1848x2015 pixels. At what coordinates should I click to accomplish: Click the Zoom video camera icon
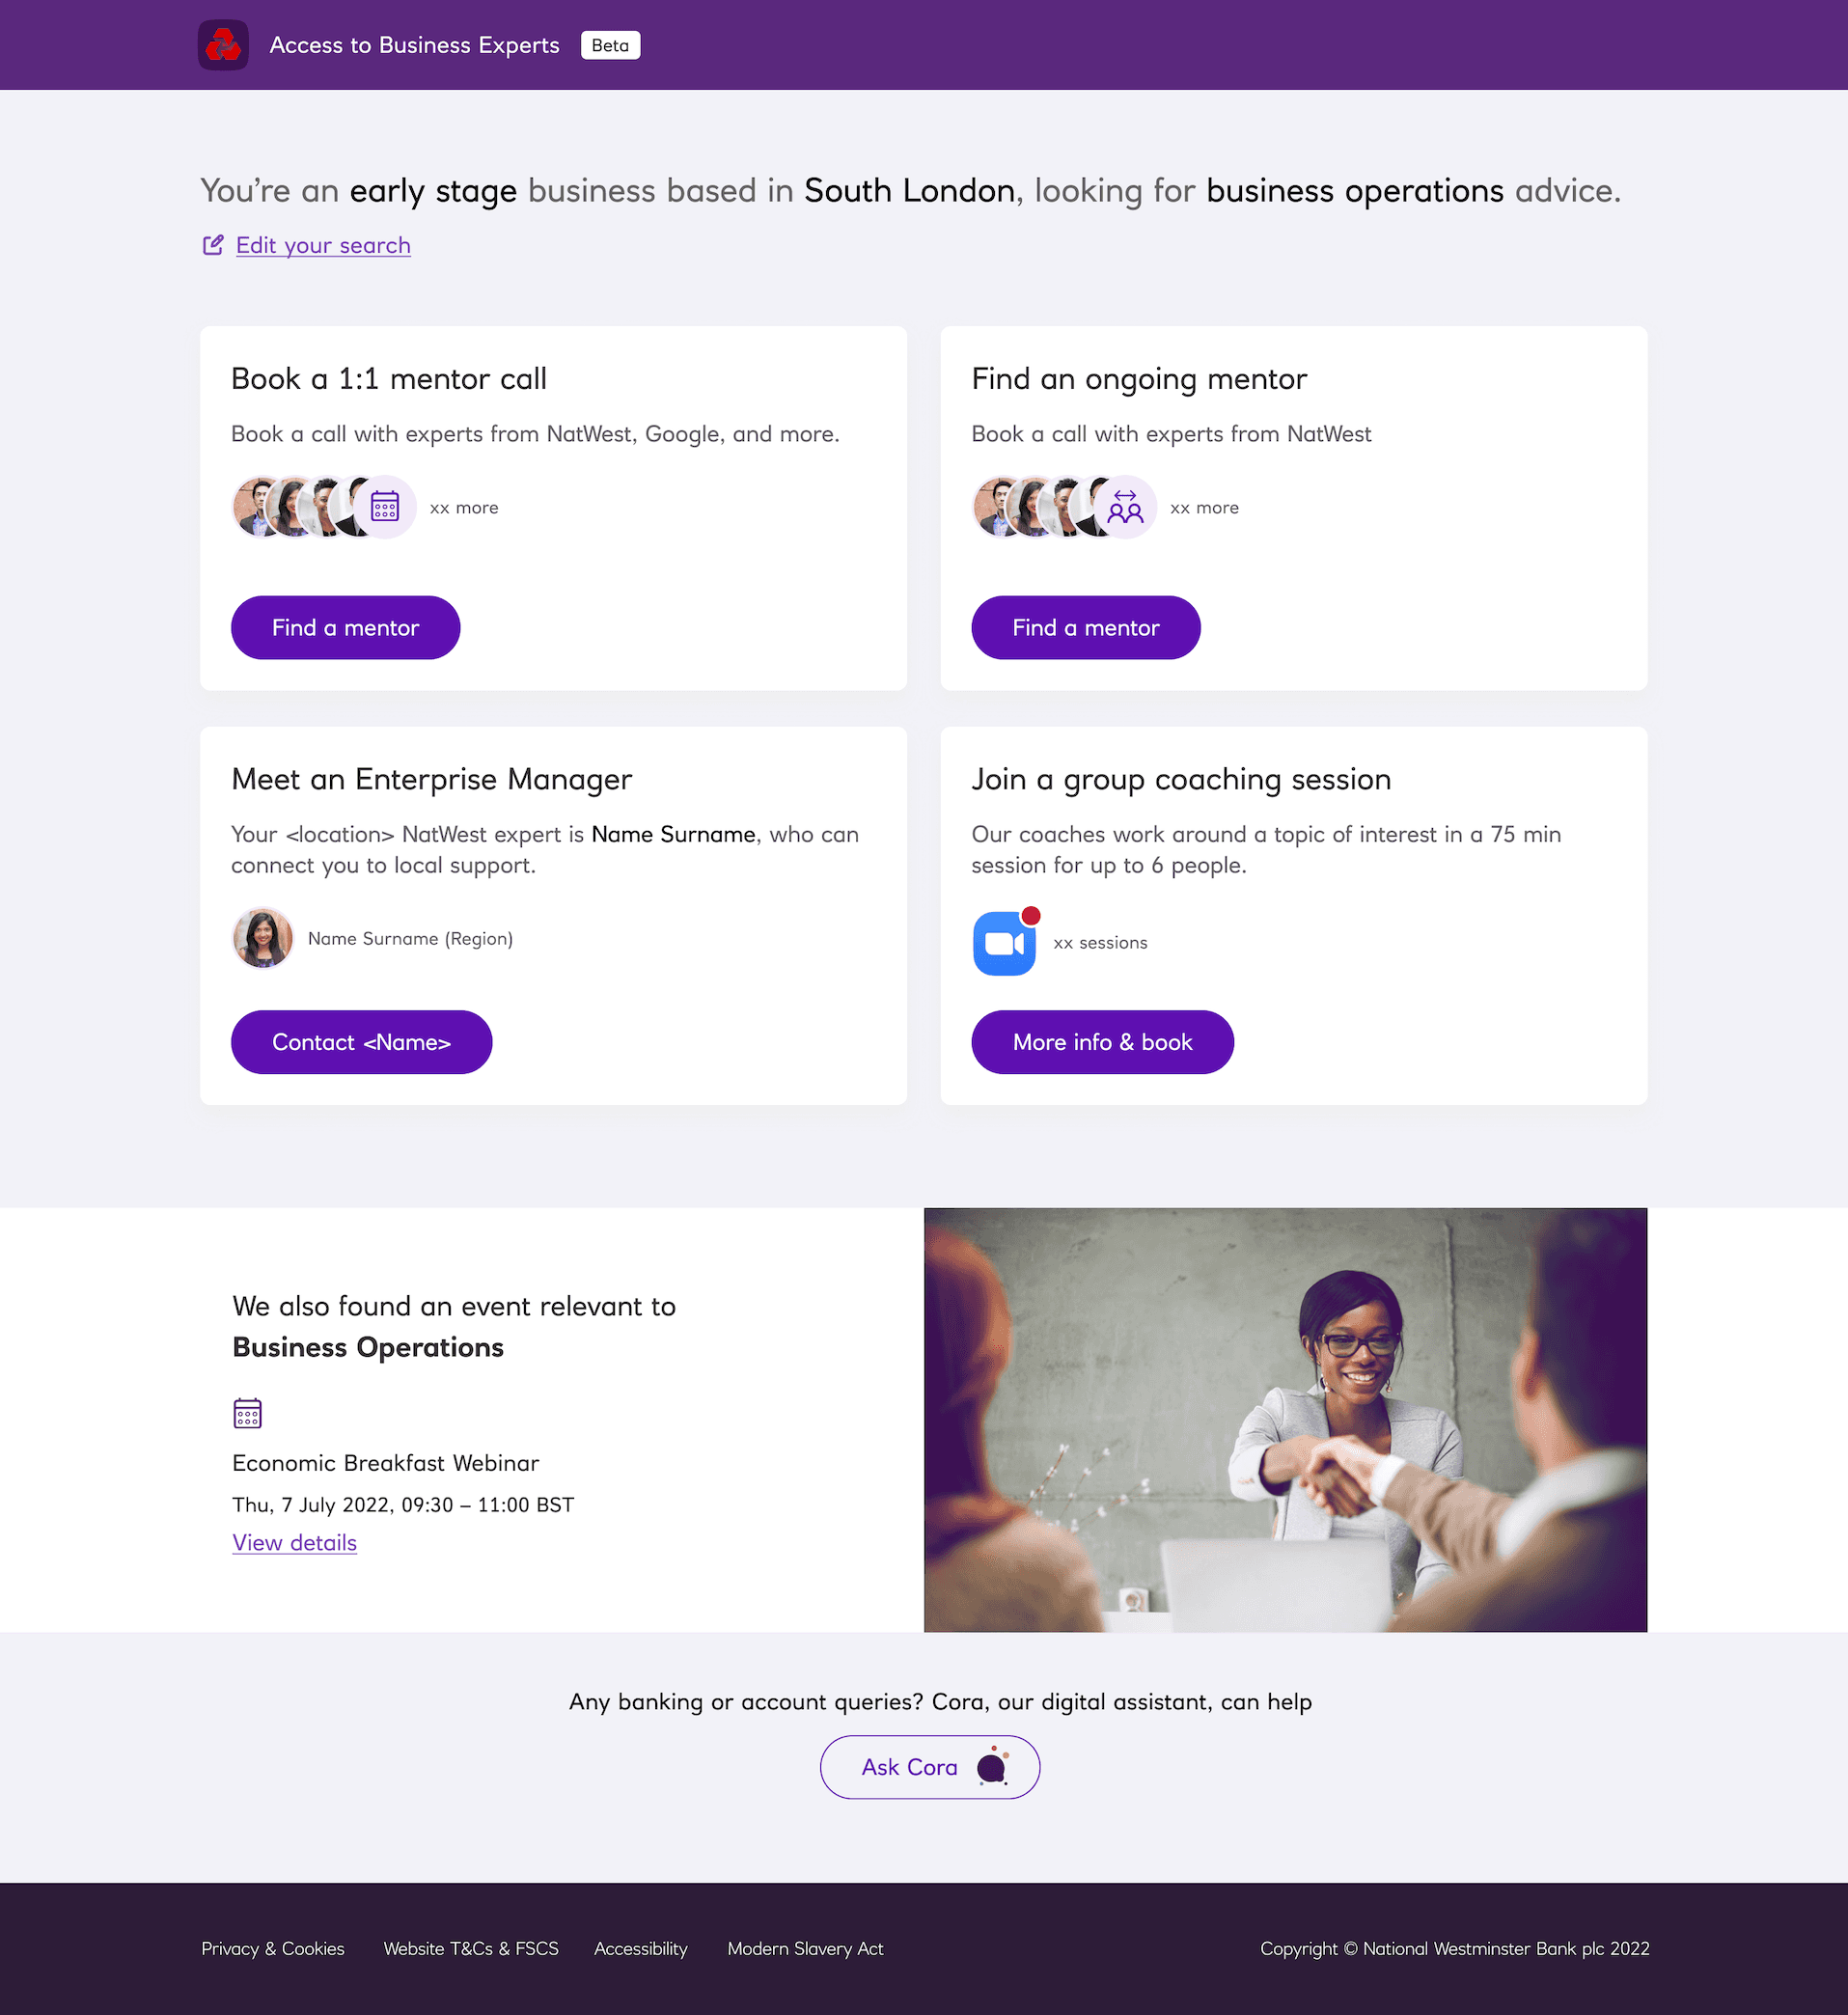point(1005,943)
